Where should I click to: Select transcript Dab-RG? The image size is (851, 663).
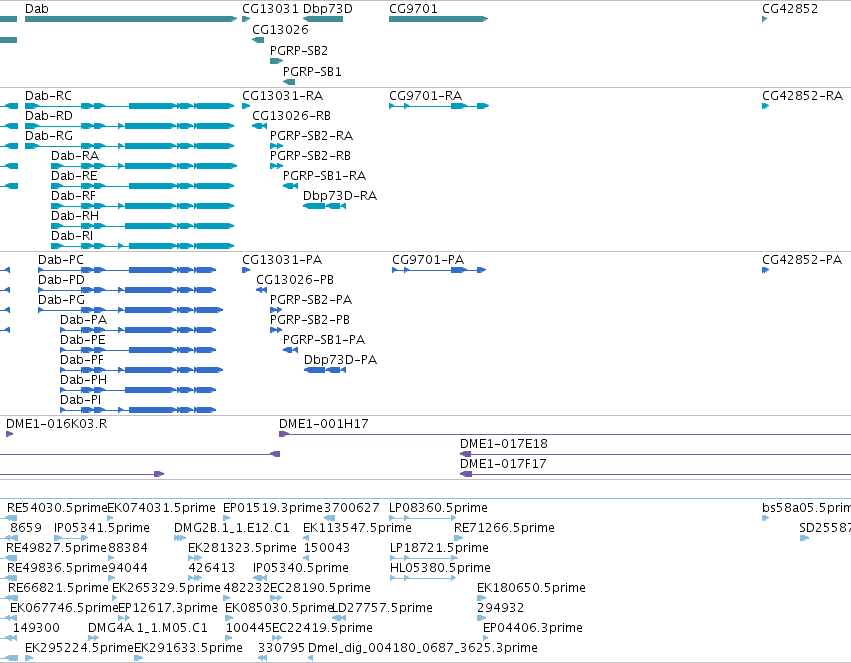coord(130,146)
